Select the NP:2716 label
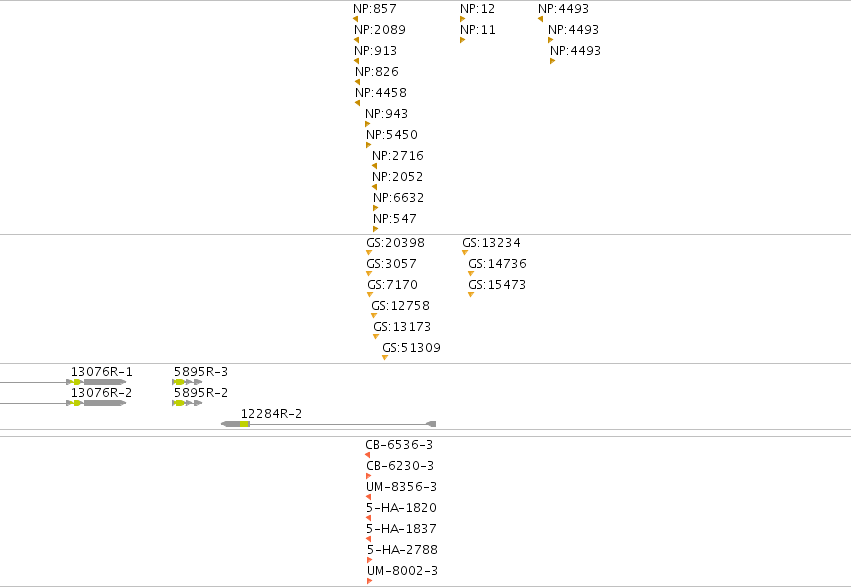This screenshot has width=851, height=587. (x=398, y=156)
